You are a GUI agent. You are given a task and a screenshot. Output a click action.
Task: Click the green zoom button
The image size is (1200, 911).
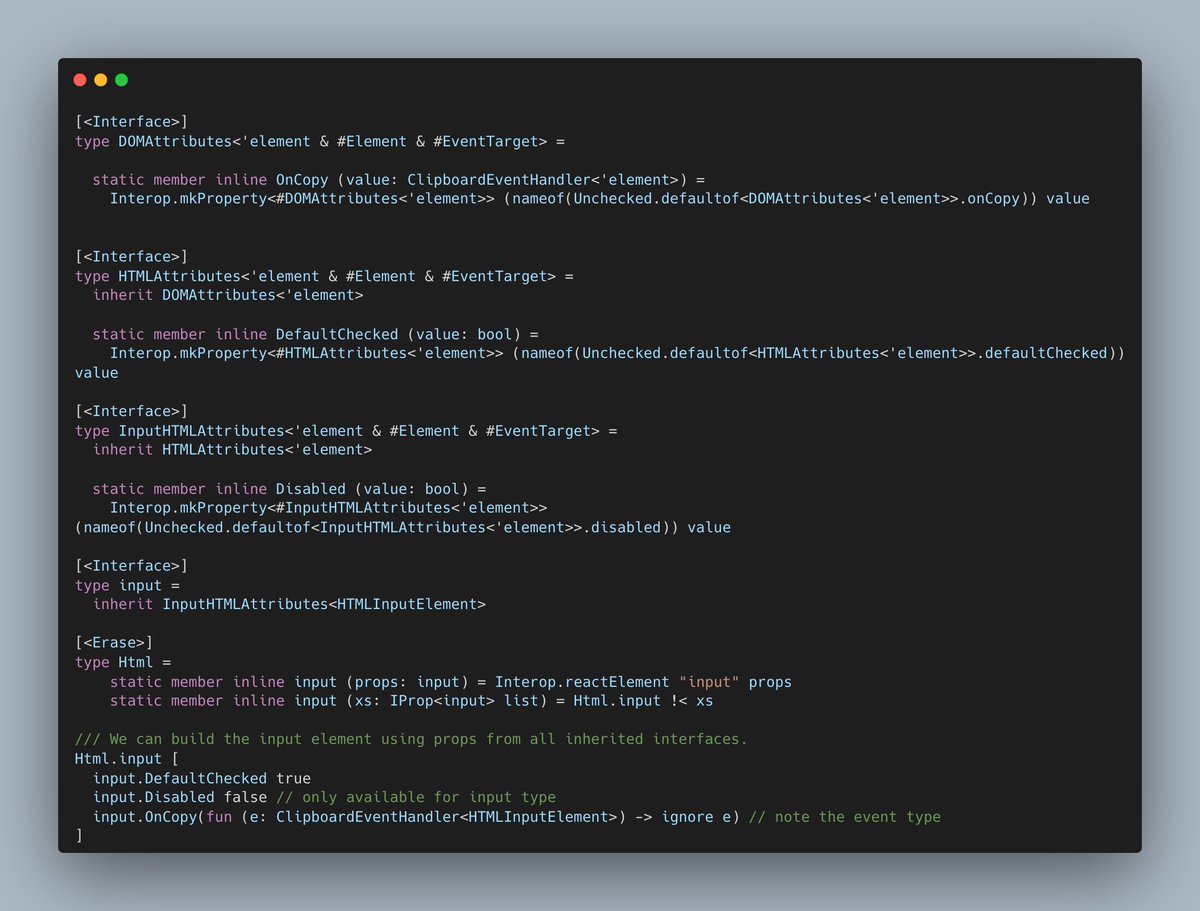pyautogui.click(x=121, y=79)
